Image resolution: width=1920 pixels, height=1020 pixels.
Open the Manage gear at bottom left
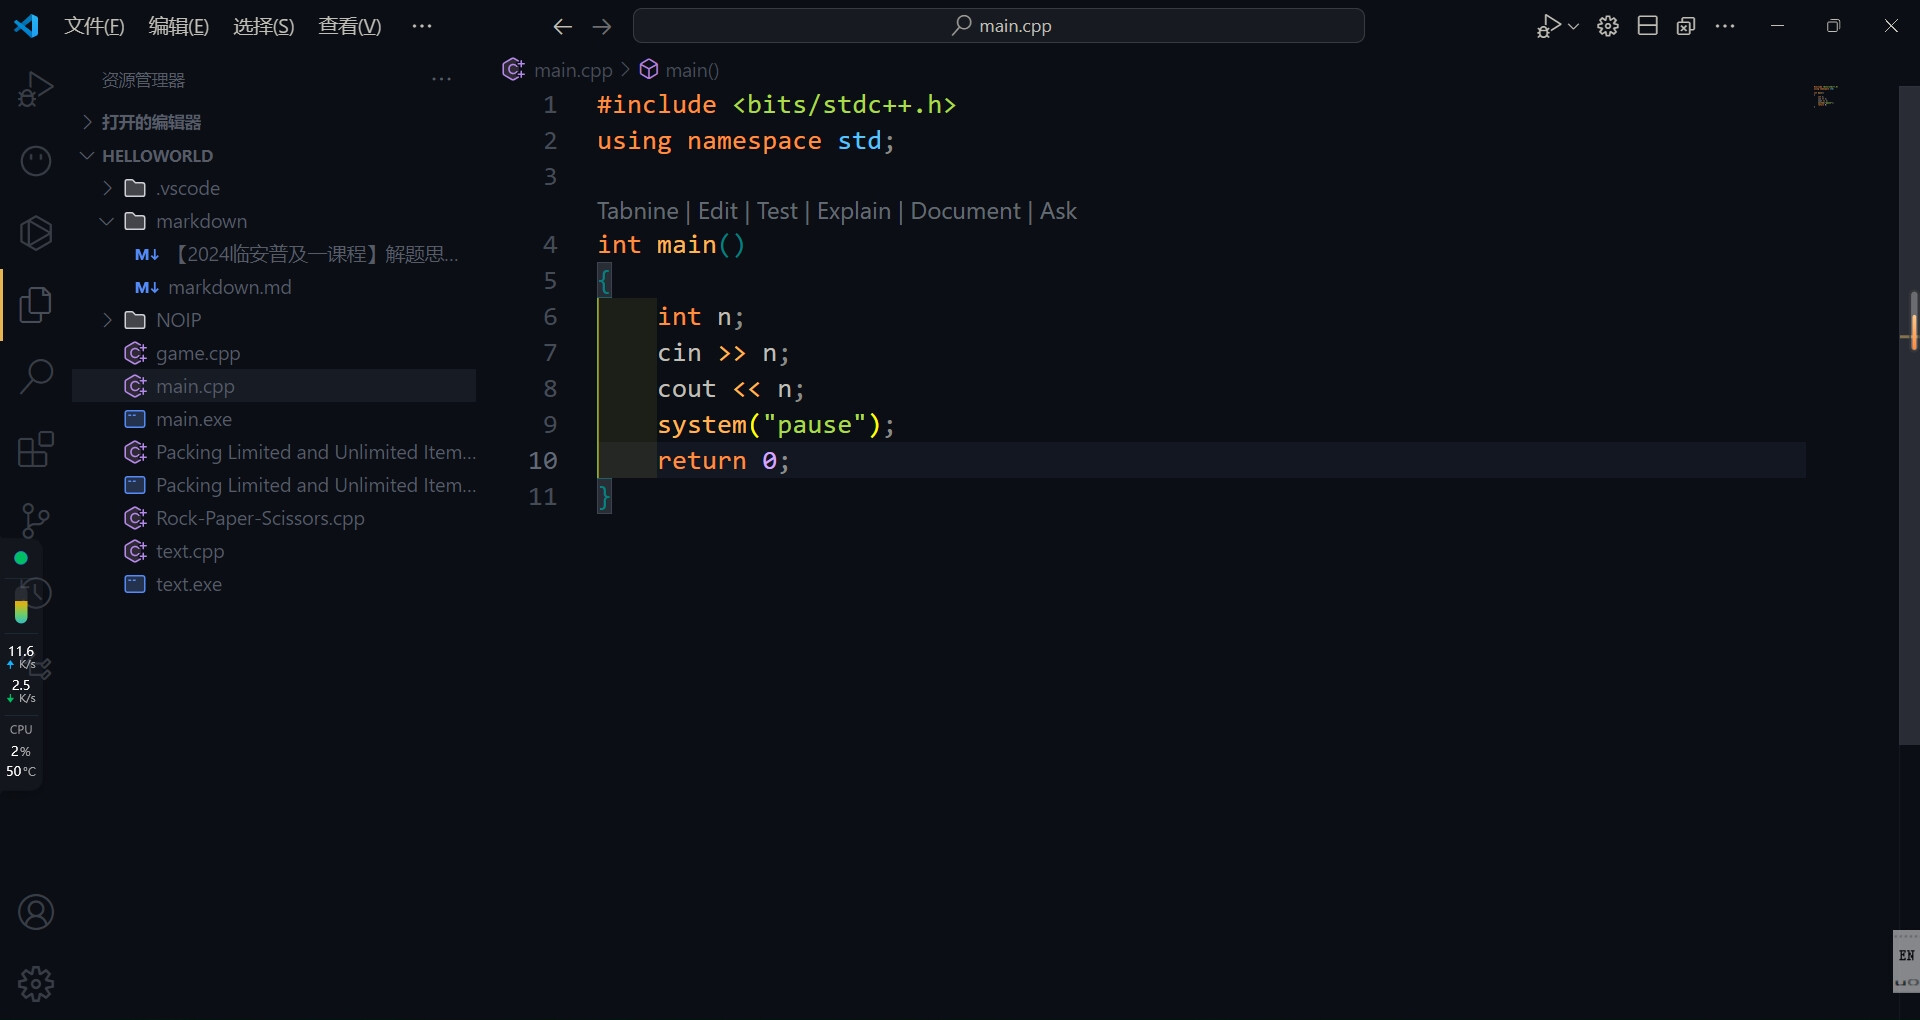[x=36, y=984]
